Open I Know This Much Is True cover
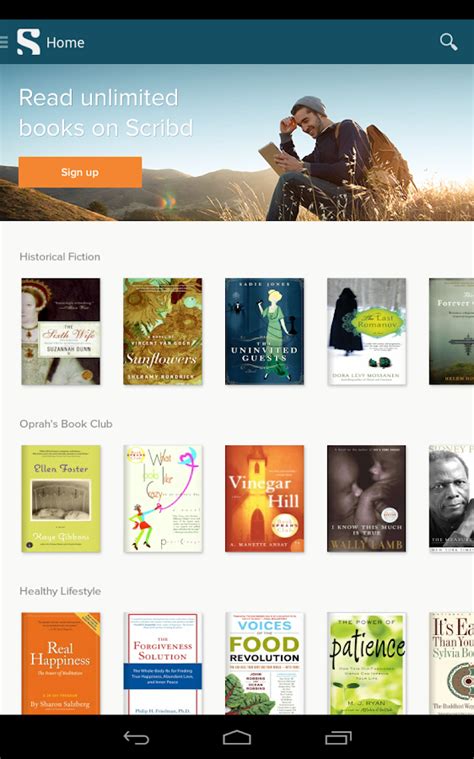The height and width of the screenshot is (759, 474). point(367,499)
